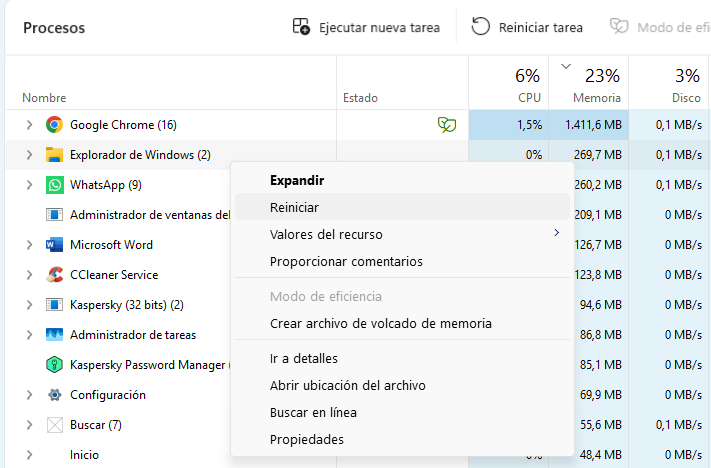711x468 pixels.
Task: Expand the Configuración process group
Action: (29, 395)
